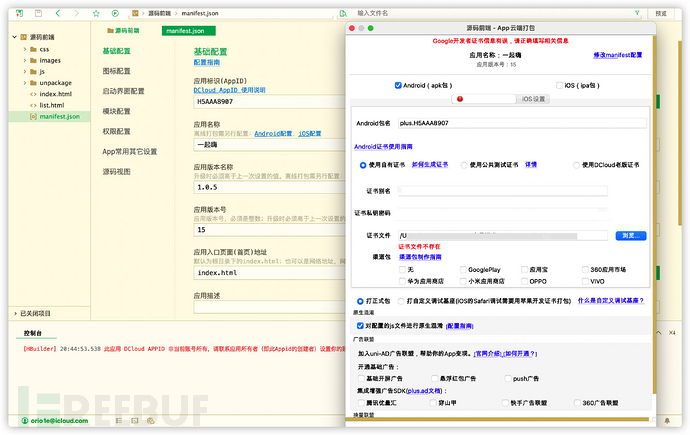Click the save icon in HBuilder toolbar

click(x=38, y=13)
